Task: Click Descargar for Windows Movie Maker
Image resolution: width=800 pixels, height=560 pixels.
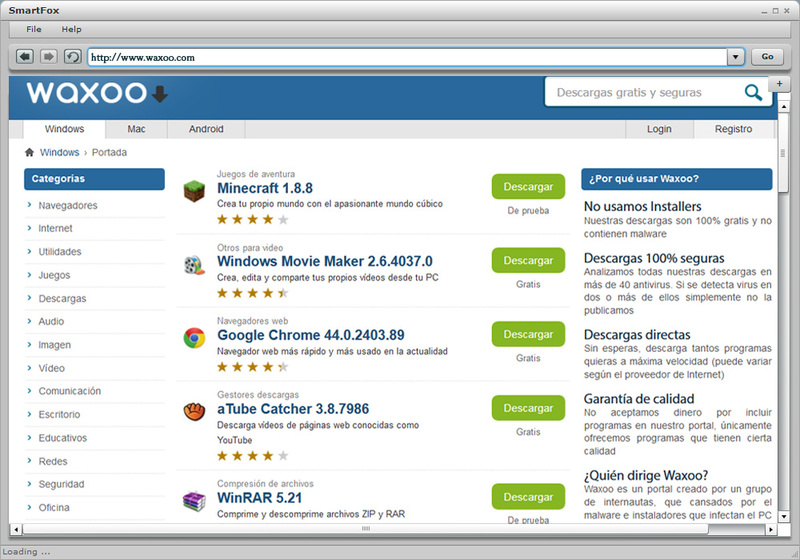Action: pyautogui.click(x=528, y=260)
